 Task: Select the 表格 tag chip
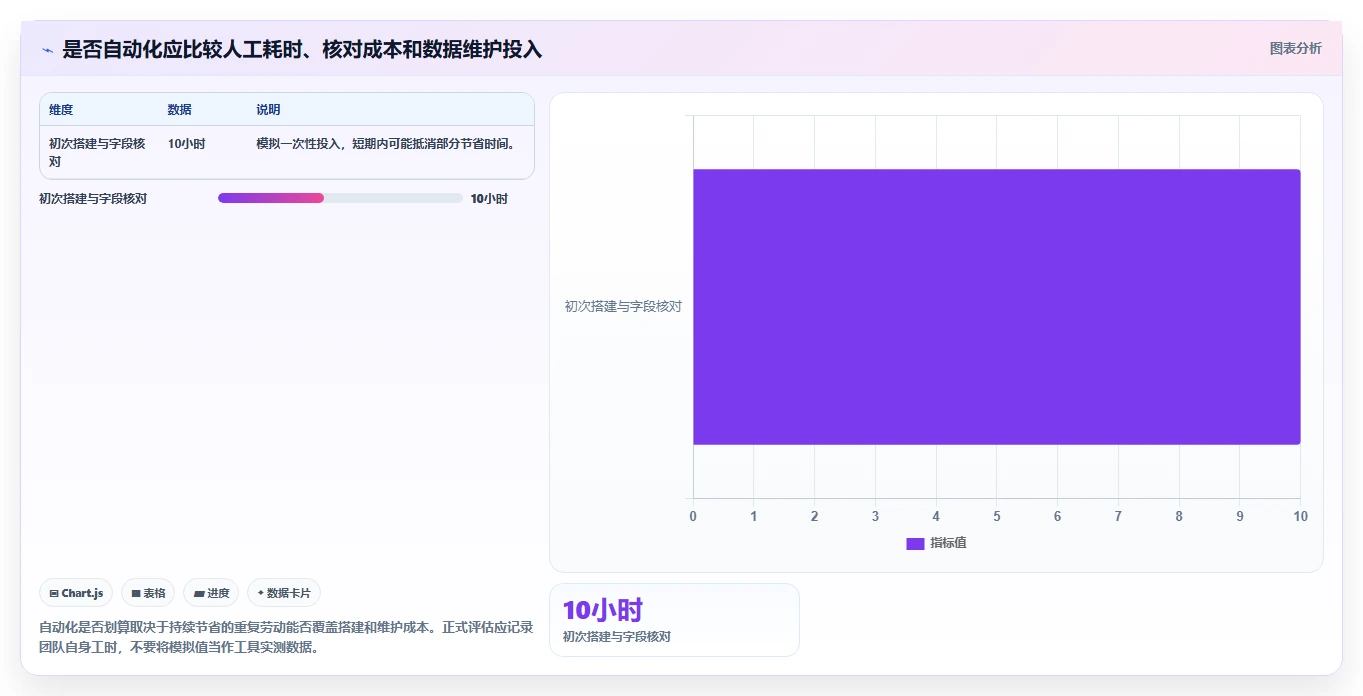click(148, 593)
